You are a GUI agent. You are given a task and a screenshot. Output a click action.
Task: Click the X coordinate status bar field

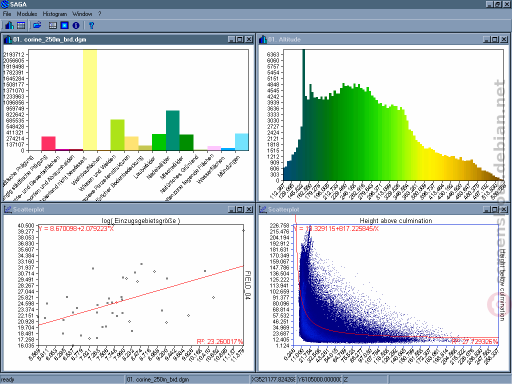click(273, 379)
